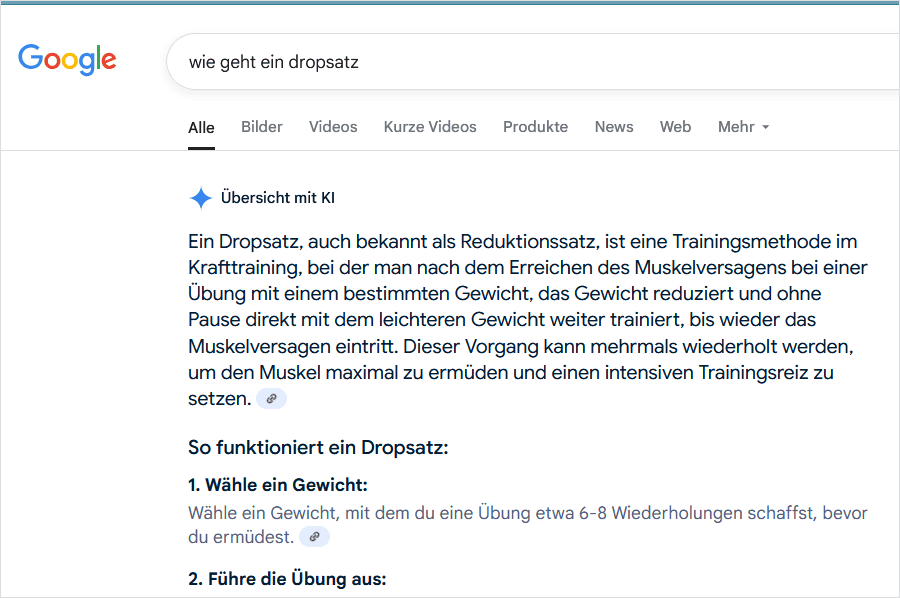
Task: Open the source link icon after 'du ermüdest.'
Action: (x=315, y=537)
